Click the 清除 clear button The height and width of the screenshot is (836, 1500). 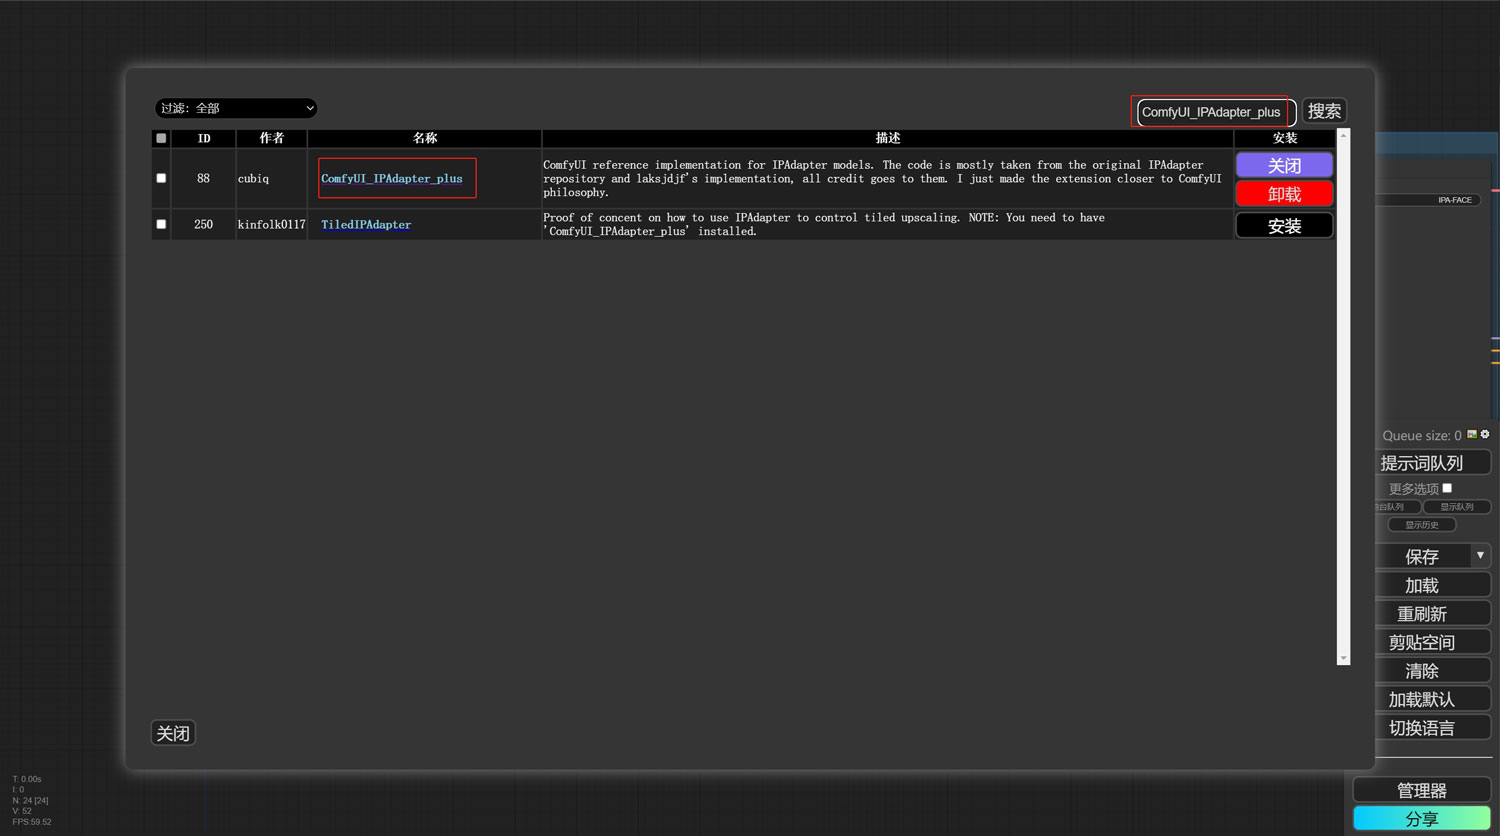pos(1422,671)
